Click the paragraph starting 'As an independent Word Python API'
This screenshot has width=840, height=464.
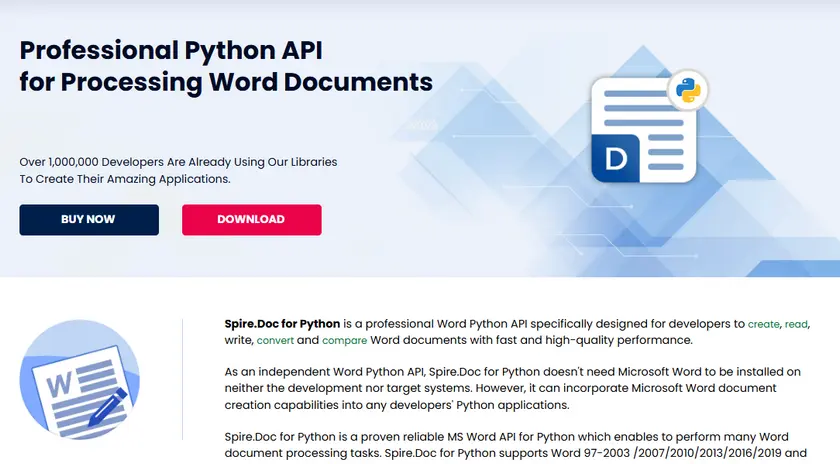pos(513,388)
